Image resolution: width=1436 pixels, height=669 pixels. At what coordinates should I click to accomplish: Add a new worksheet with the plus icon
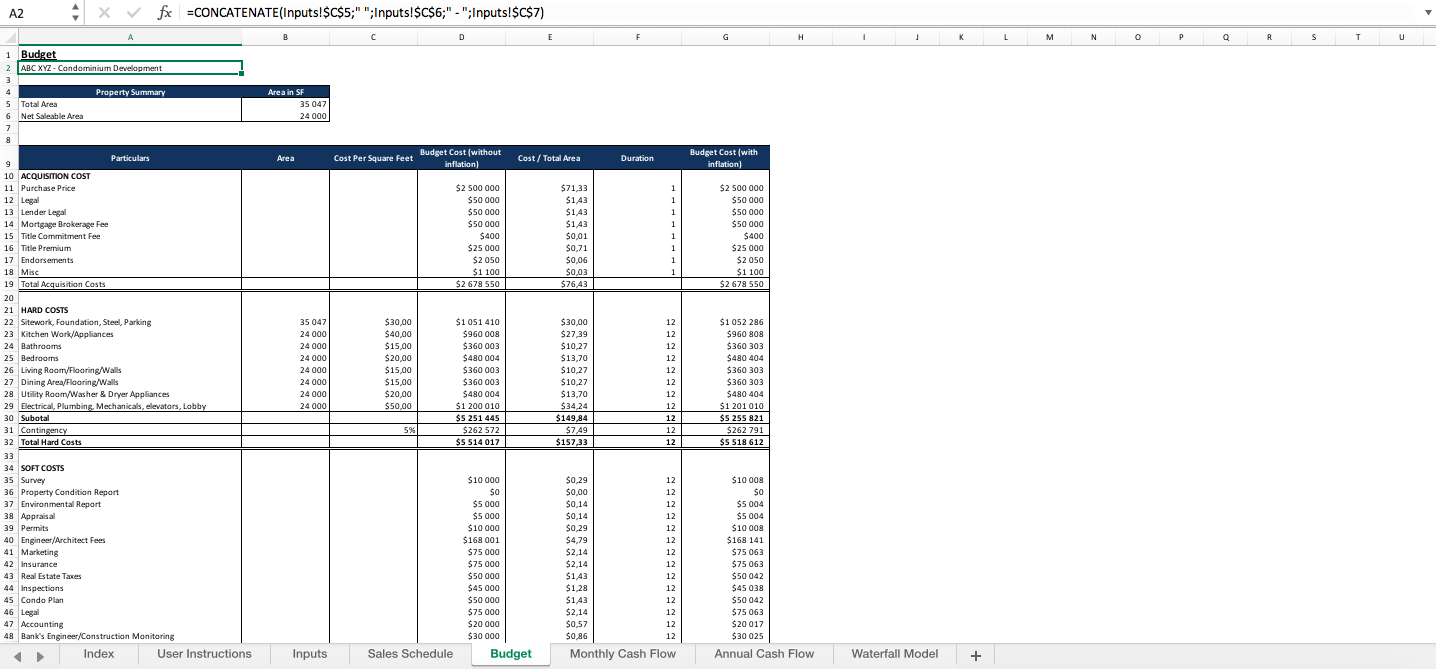[975, 655]
